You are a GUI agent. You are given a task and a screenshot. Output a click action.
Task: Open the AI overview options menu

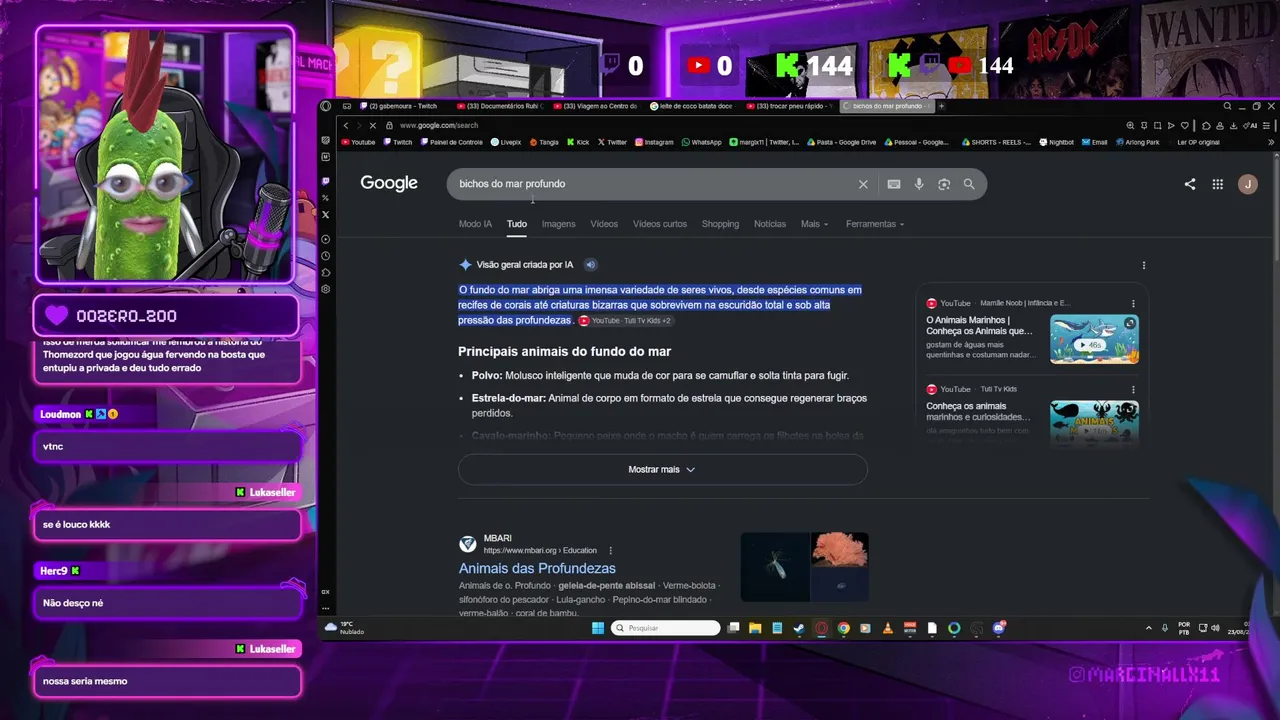[1144, 265]
